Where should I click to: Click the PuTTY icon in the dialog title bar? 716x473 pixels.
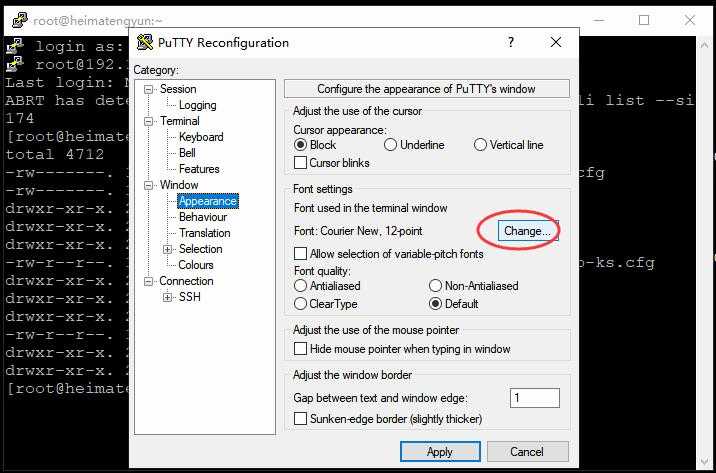145,42
